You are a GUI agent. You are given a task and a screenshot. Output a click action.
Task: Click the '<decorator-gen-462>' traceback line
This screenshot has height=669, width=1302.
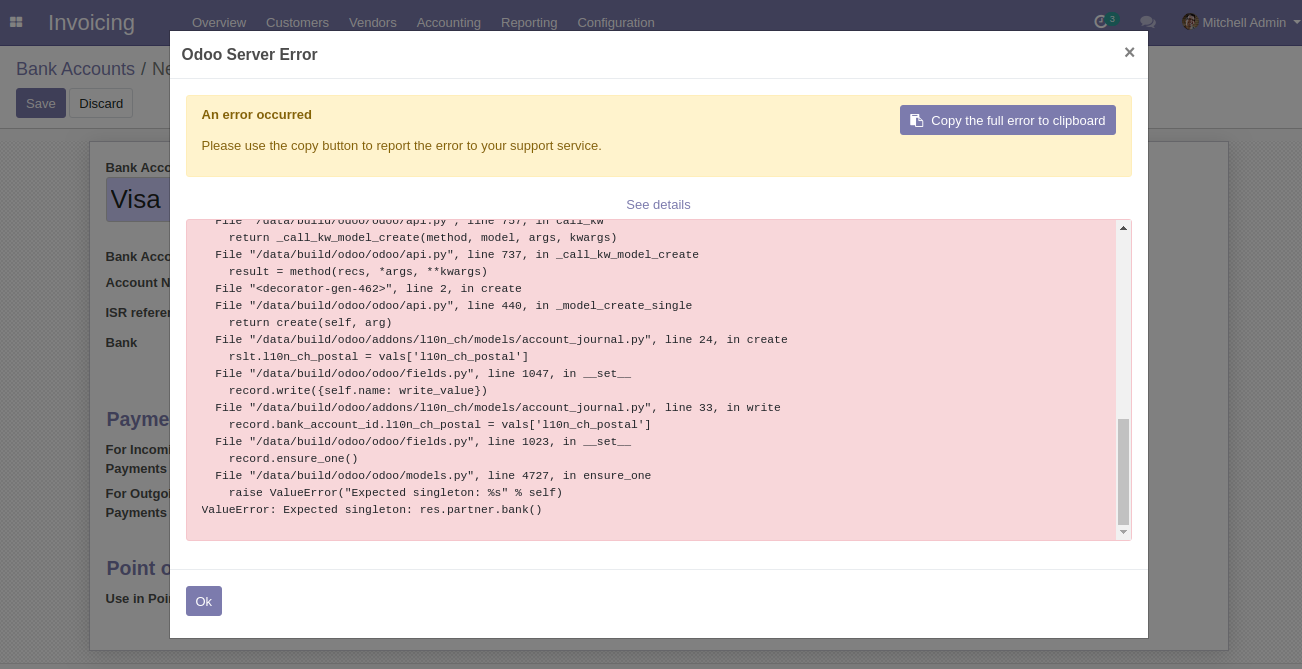[x=368, y=289]
